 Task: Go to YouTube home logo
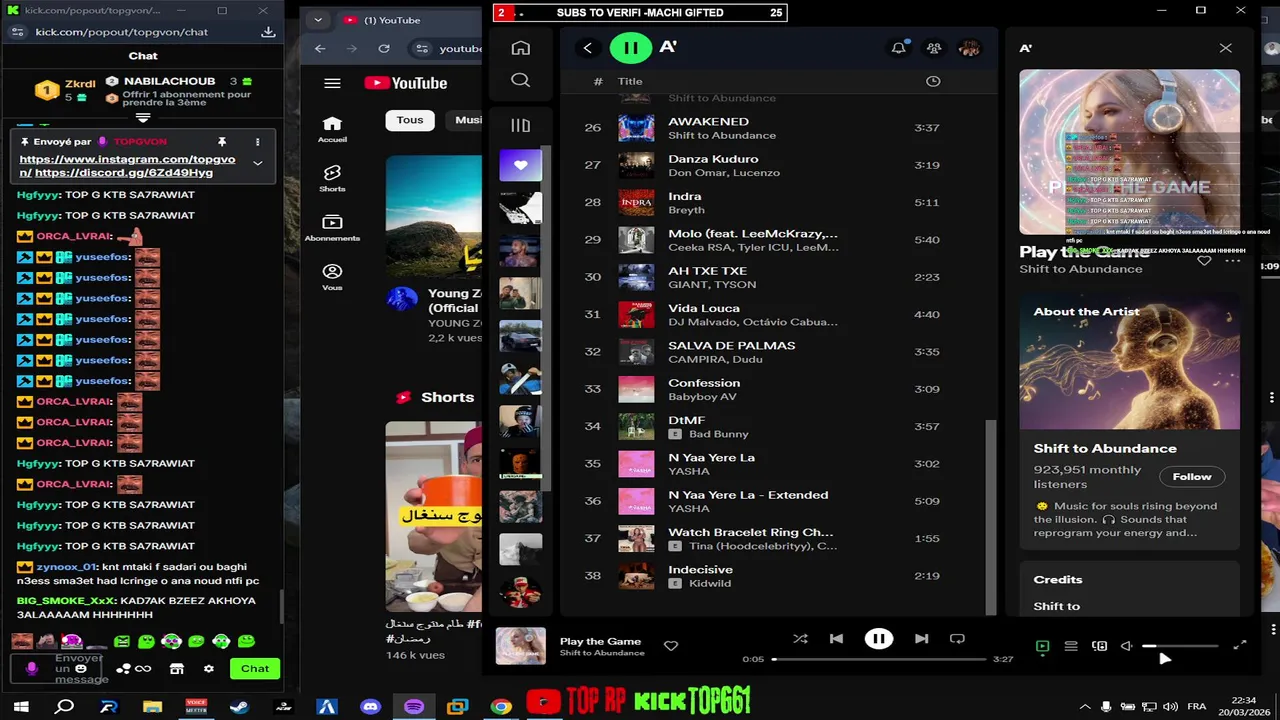click(405, 83)
